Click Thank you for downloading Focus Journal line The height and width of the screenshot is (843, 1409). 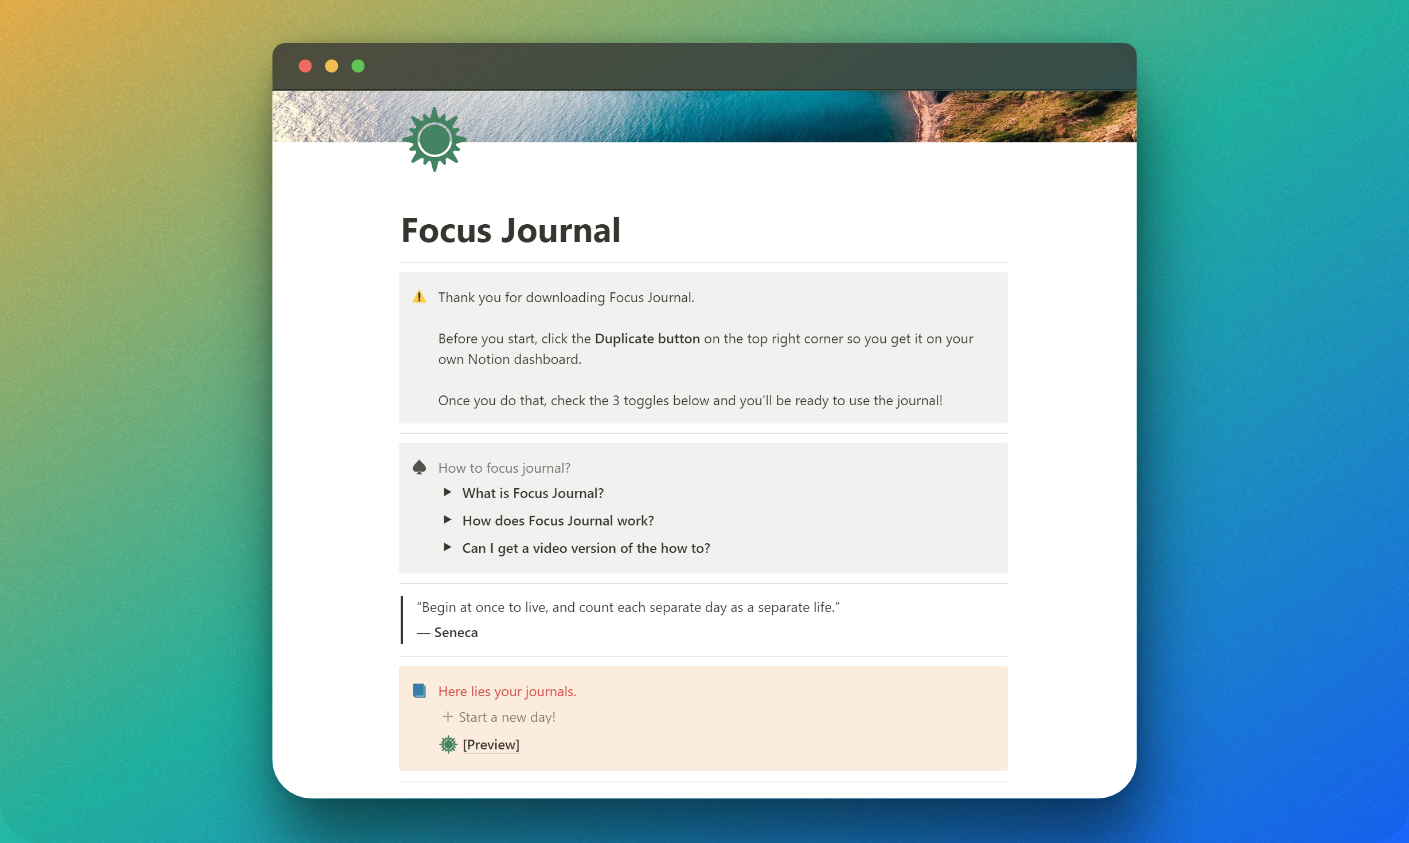tap(566, 297)
